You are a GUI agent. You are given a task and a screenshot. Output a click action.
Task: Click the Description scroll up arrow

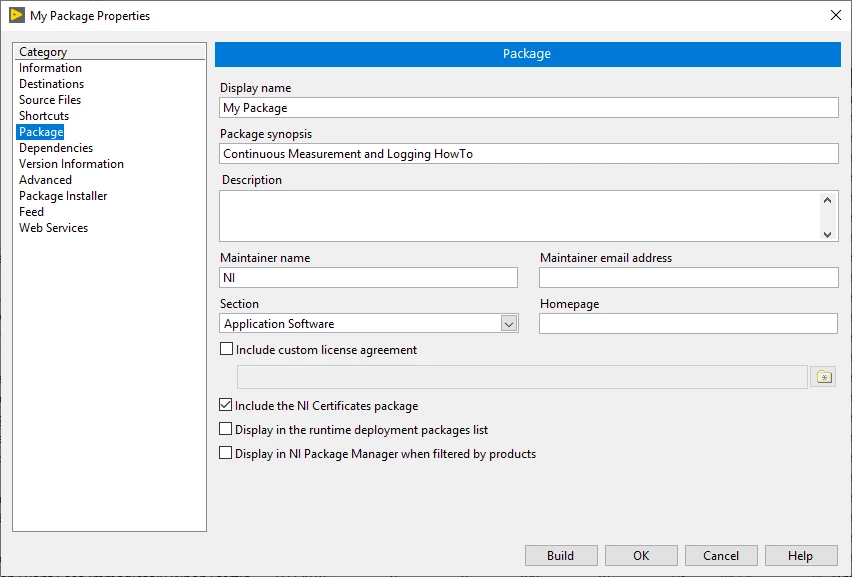coord(827,200)
